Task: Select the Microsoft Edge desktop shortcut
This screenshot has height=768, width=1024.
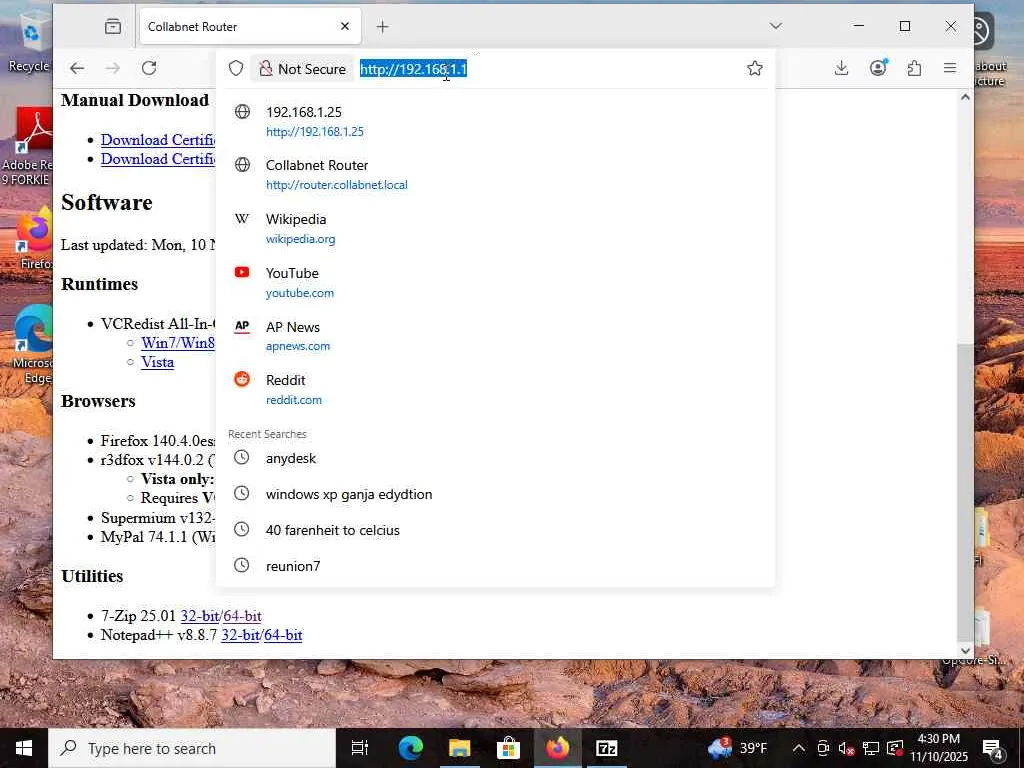Action: [x=31, y=345]
